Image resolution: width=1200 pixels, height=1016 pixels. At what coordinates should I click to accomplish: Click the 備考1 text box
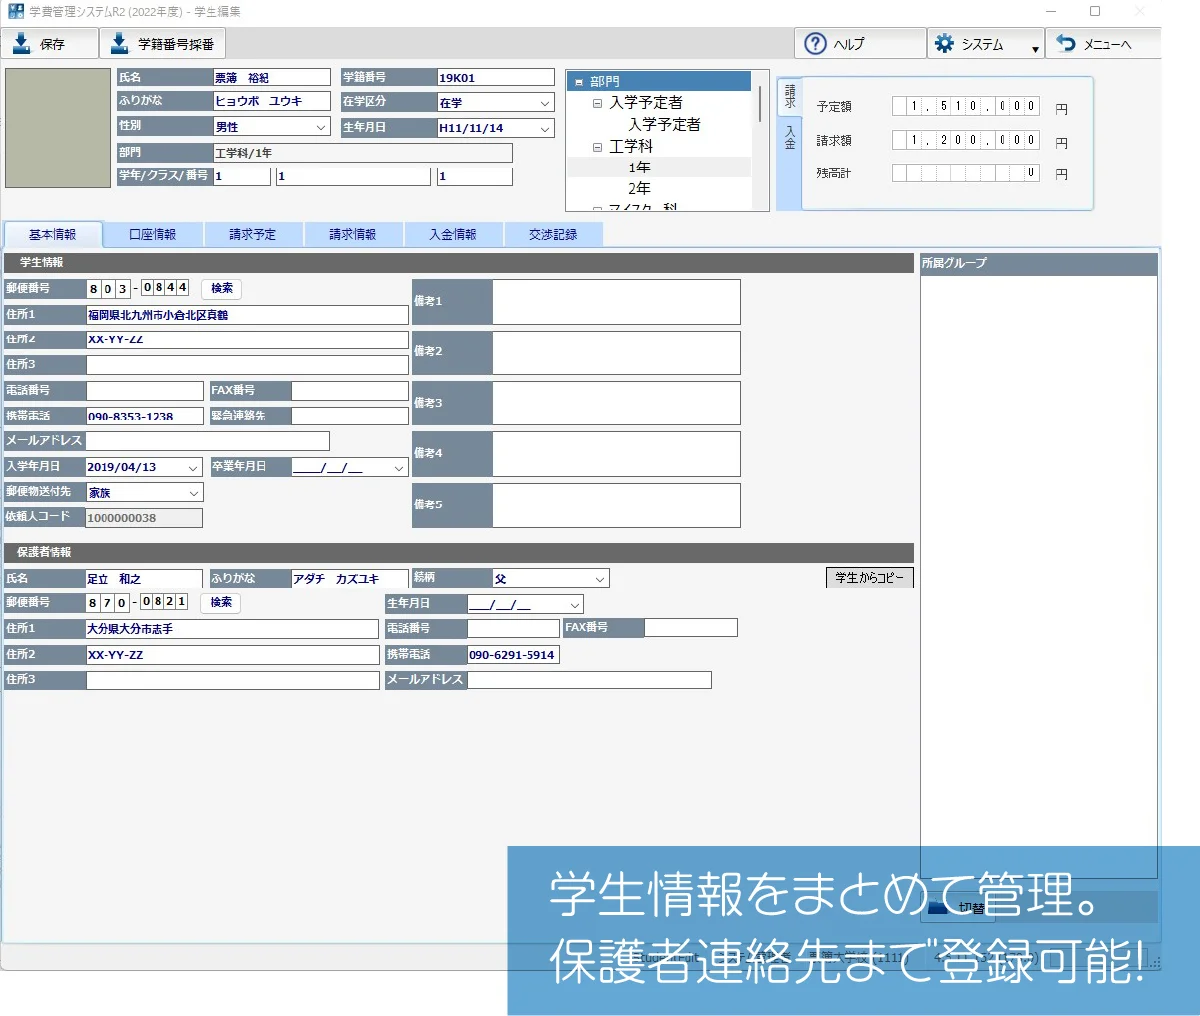tap(616, 302)
